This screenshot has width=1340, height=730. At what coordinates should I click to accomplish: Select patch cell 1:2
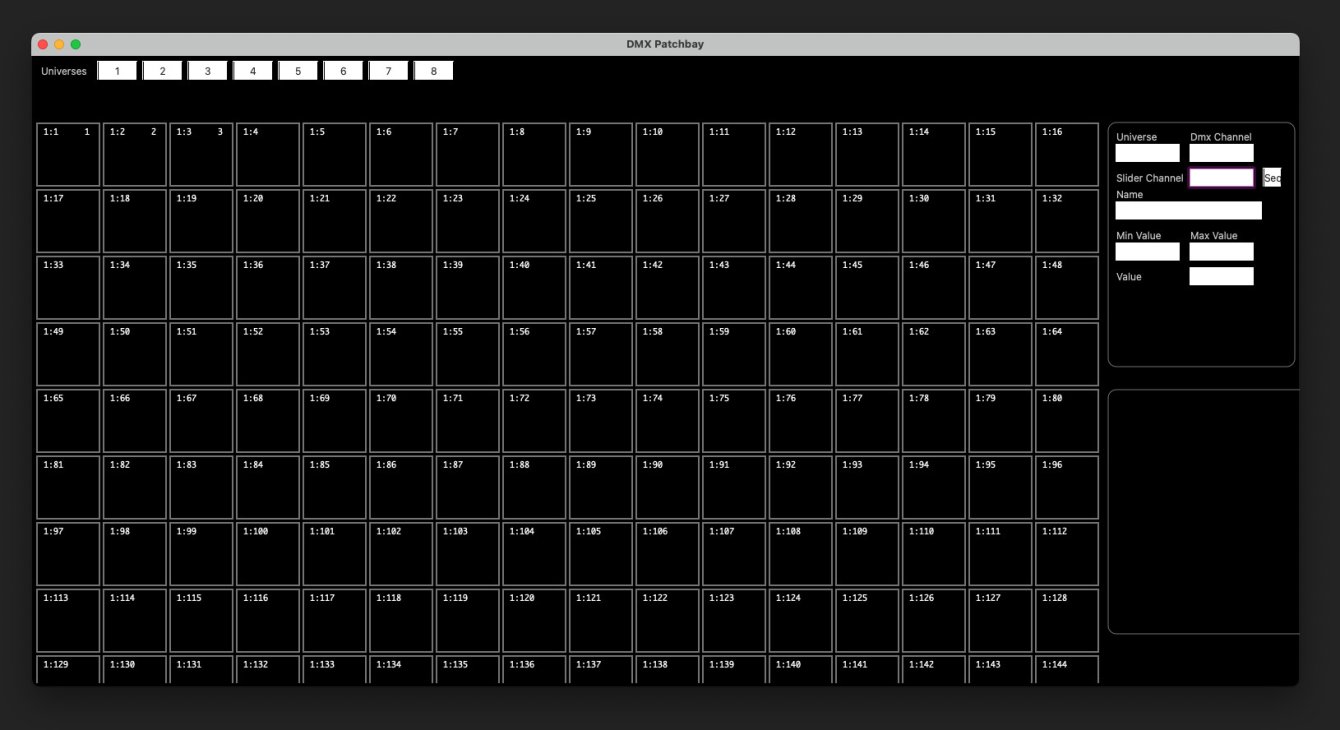[x=135, y=154]
